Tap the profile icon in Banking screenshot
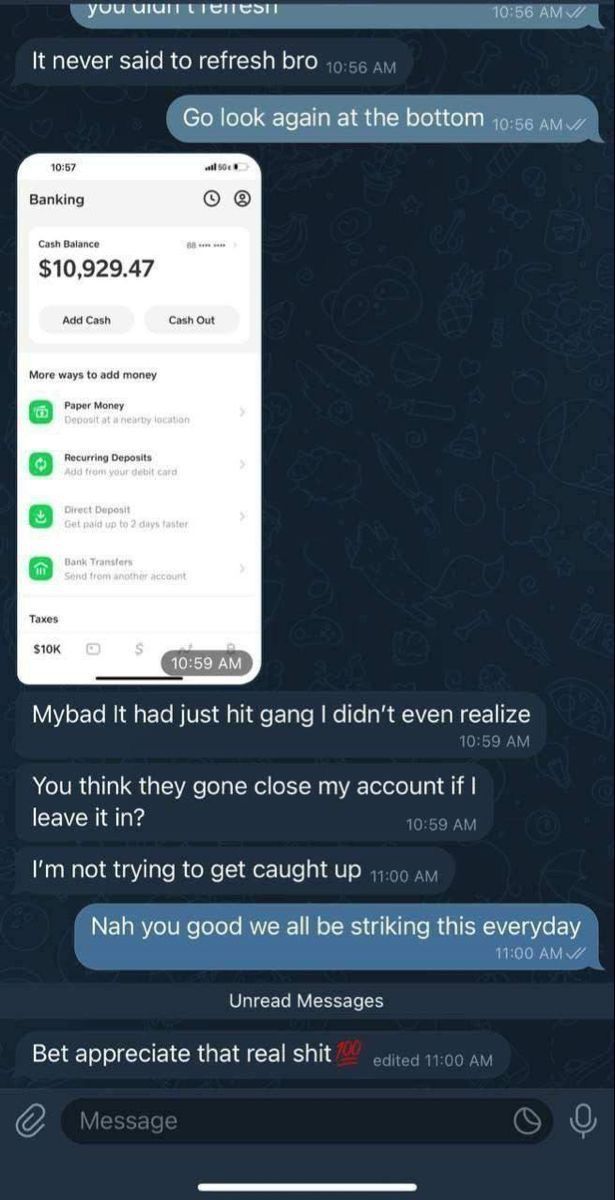Viewport: 615px width, 1200px height. (241, 199)
